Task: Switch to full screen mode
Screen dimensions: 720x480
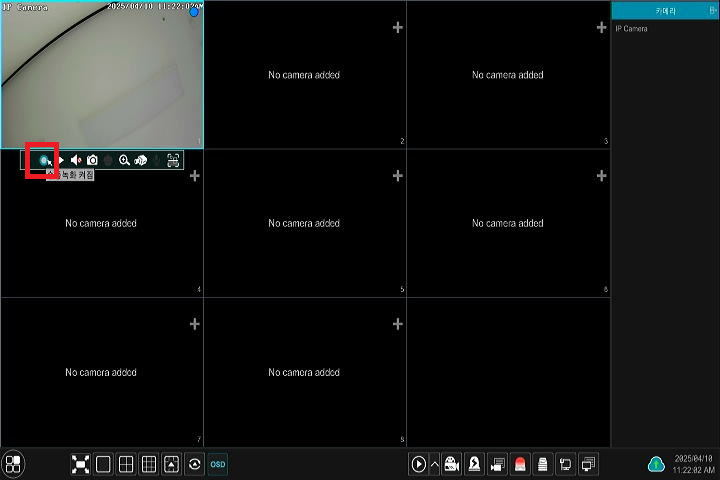Action: 80,464
